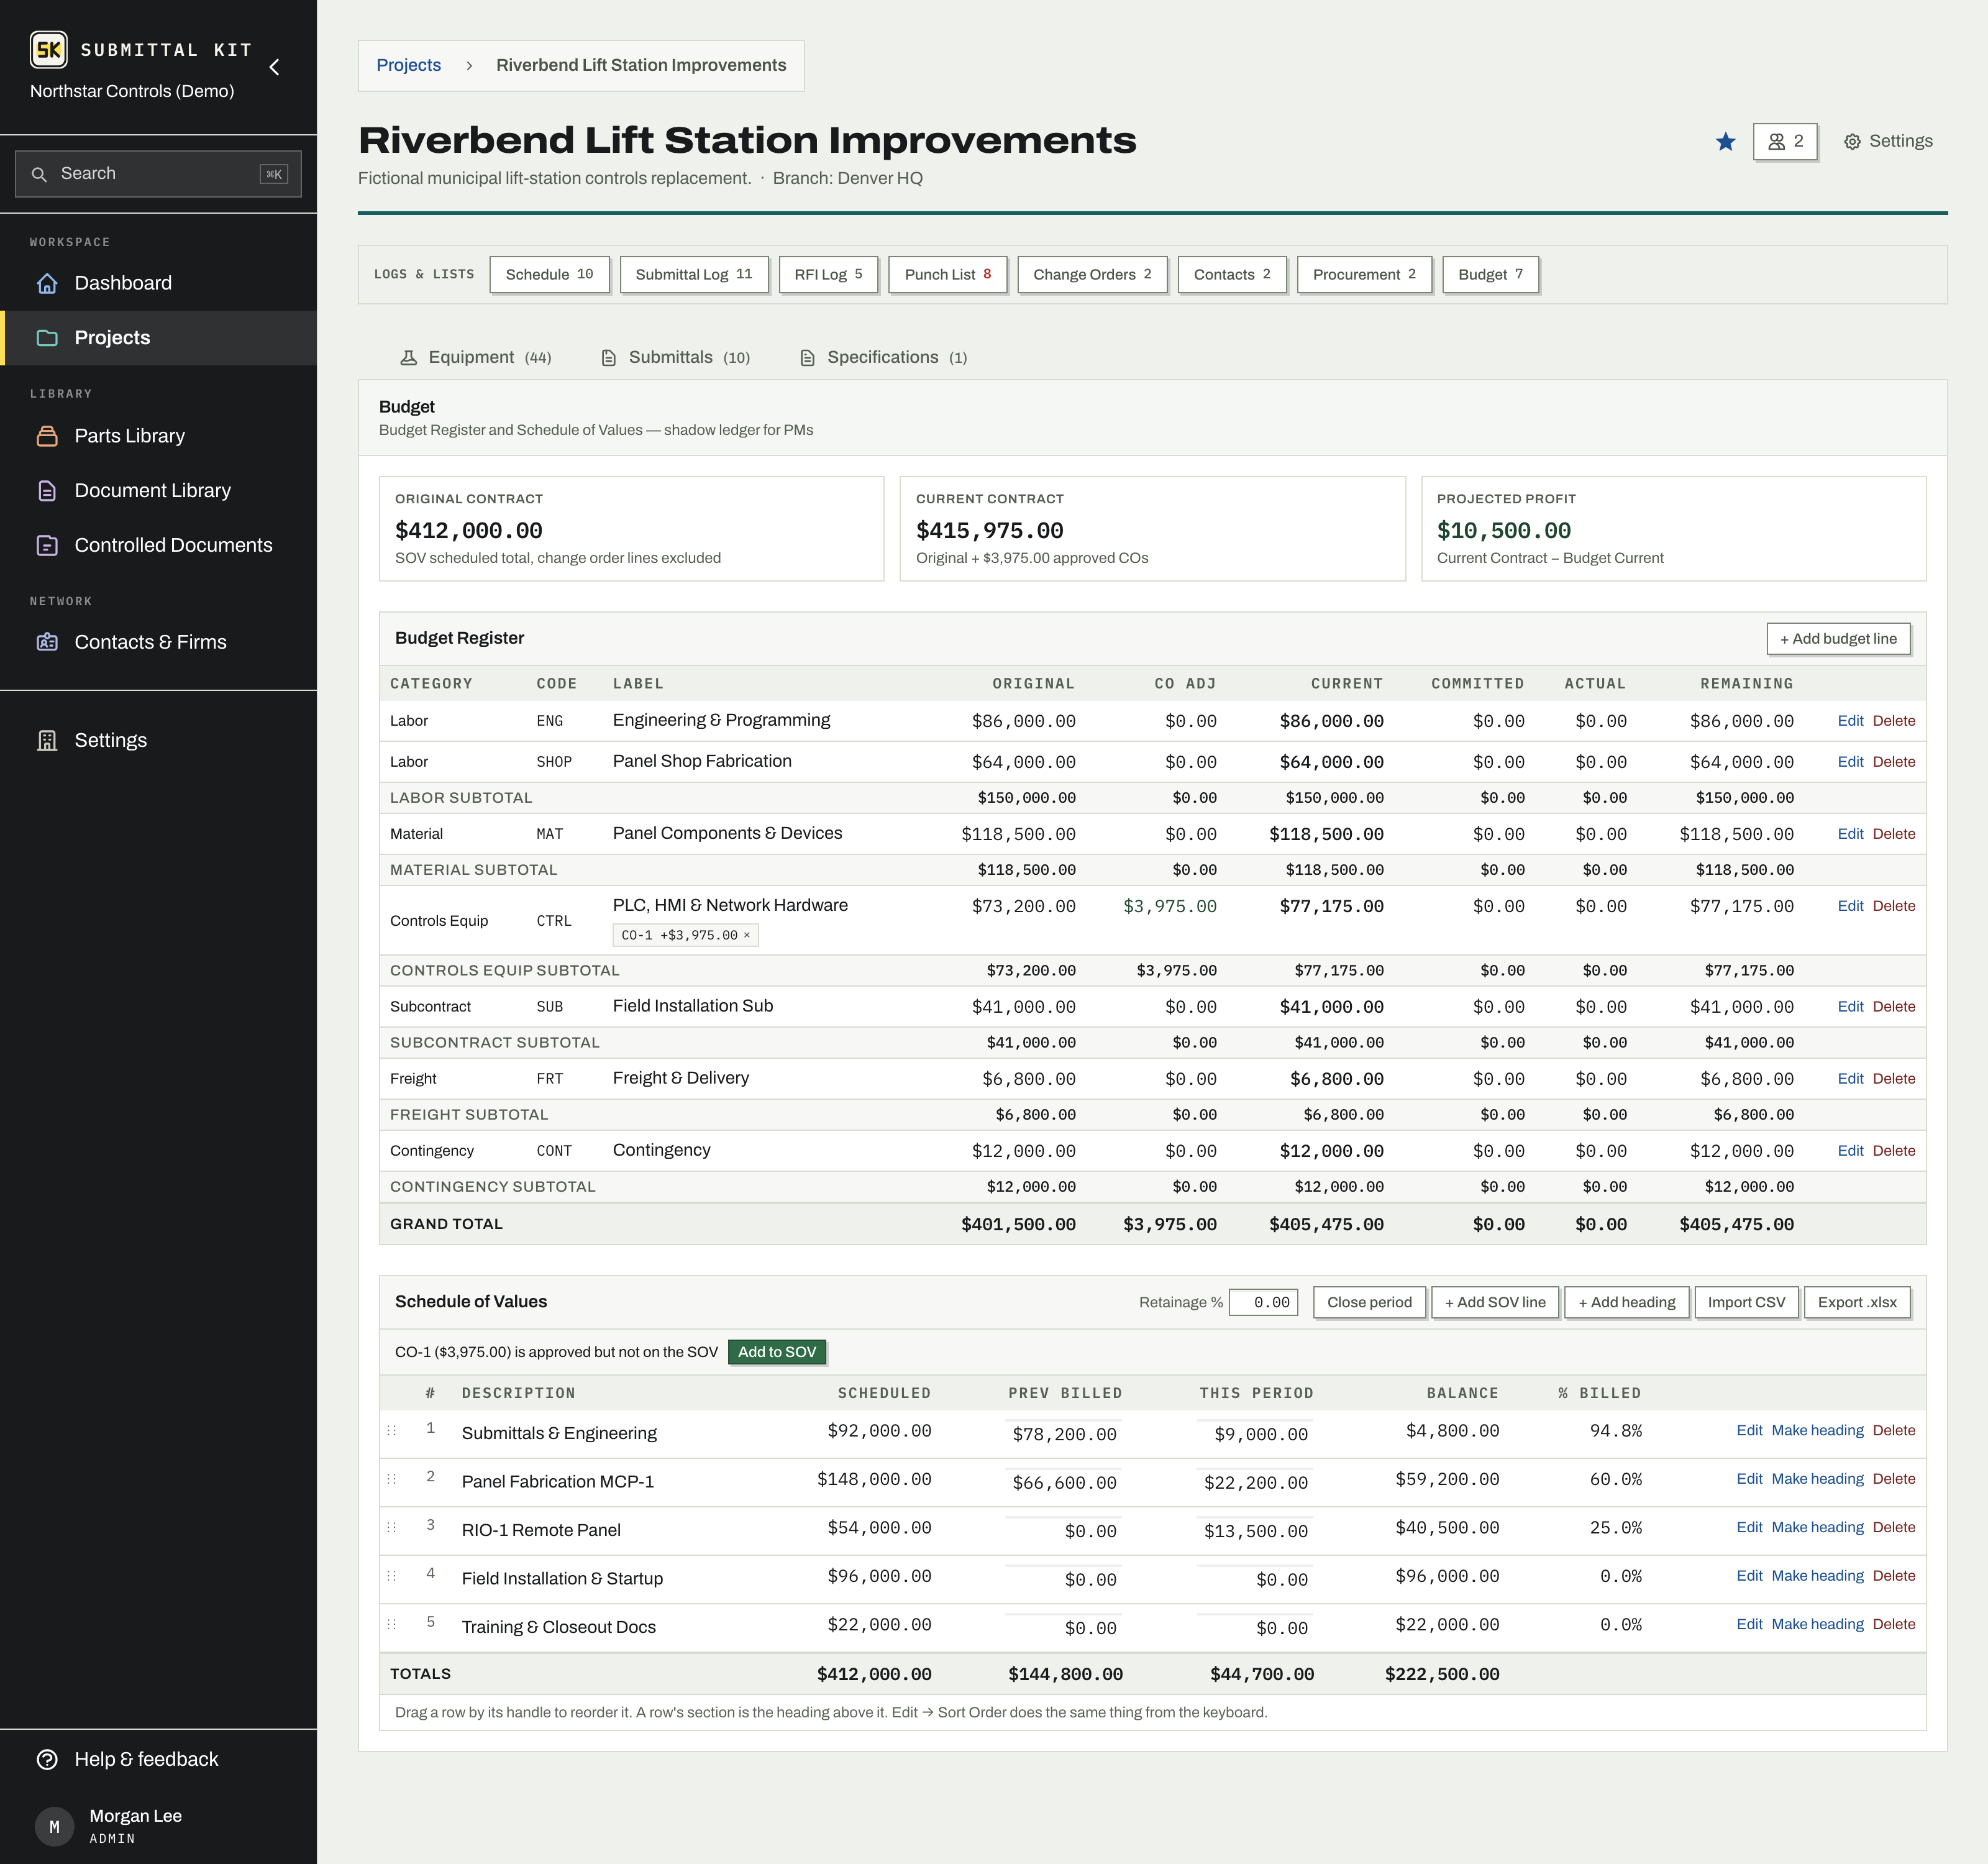This screenshot has width=1988, height=1864.
Task: Open the Submittal Log
Action: [694, 274]
